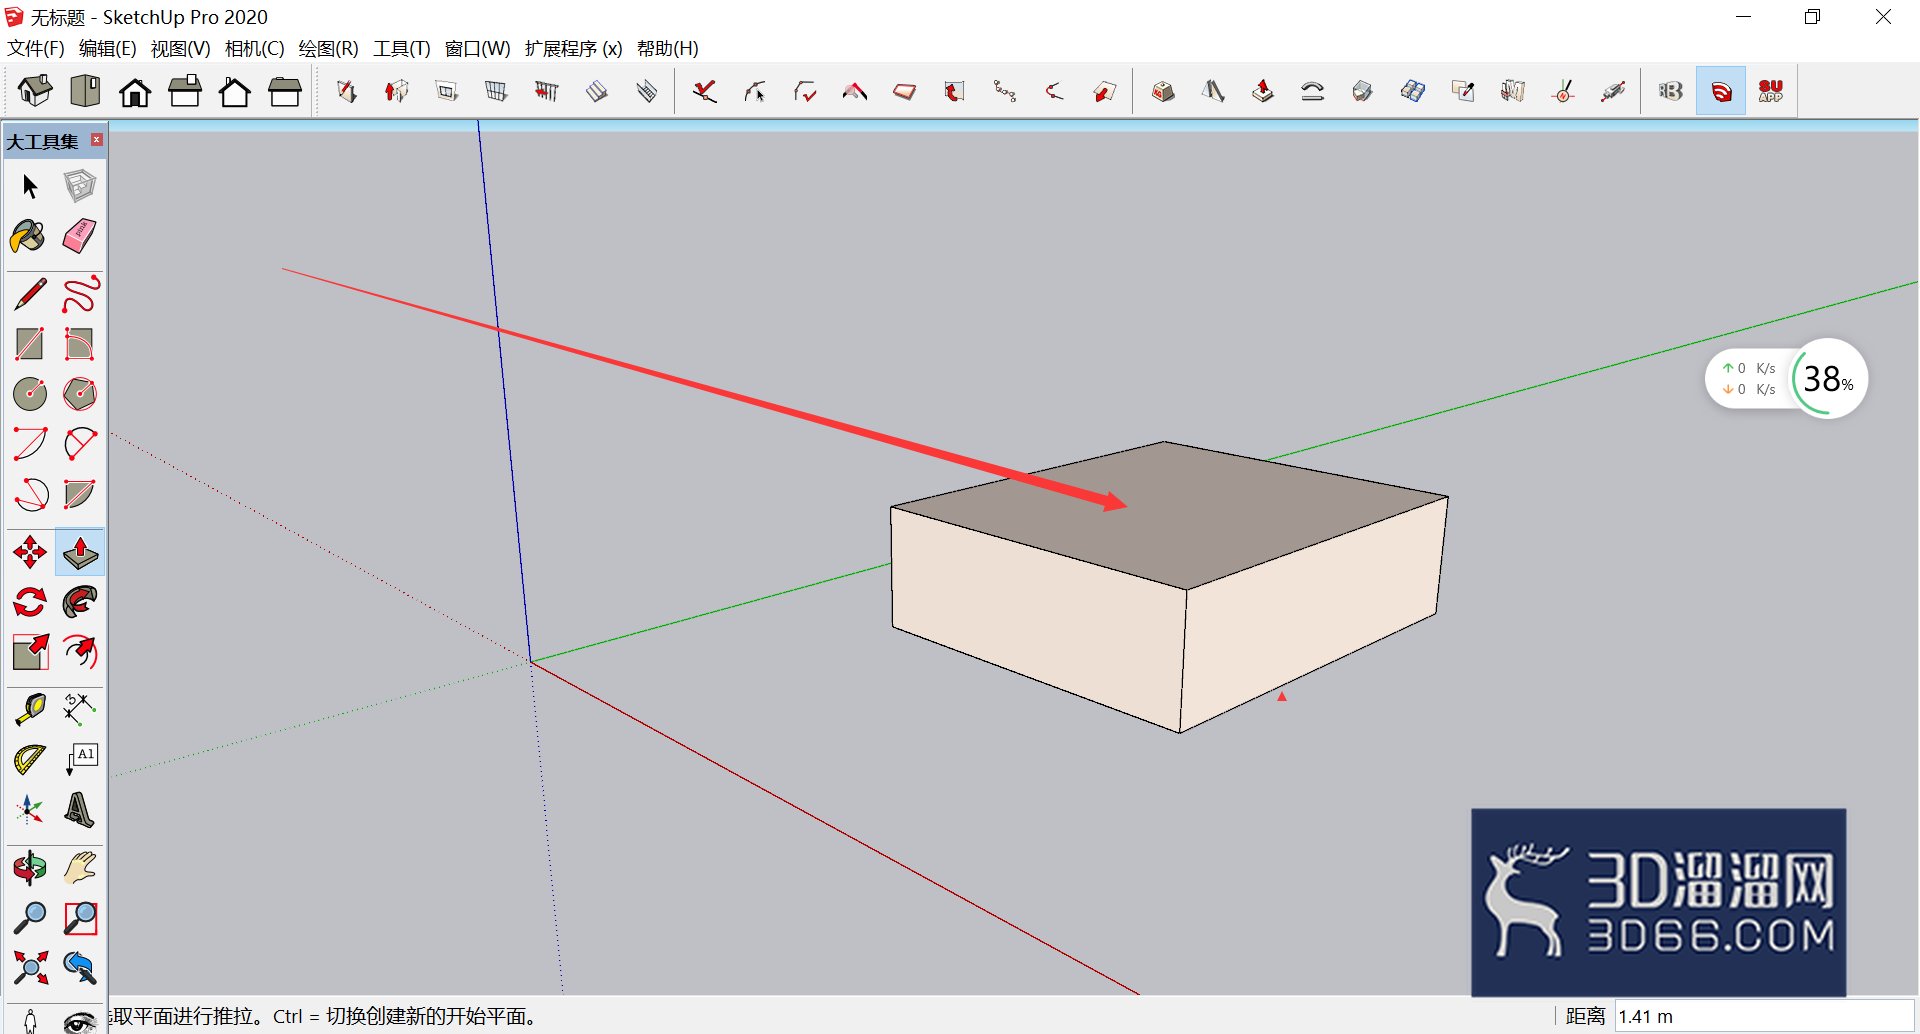Screen dimensions: 1920x1034
Task: Open the 扩展程序 (x) menu
Action: [x=573, y=48]
